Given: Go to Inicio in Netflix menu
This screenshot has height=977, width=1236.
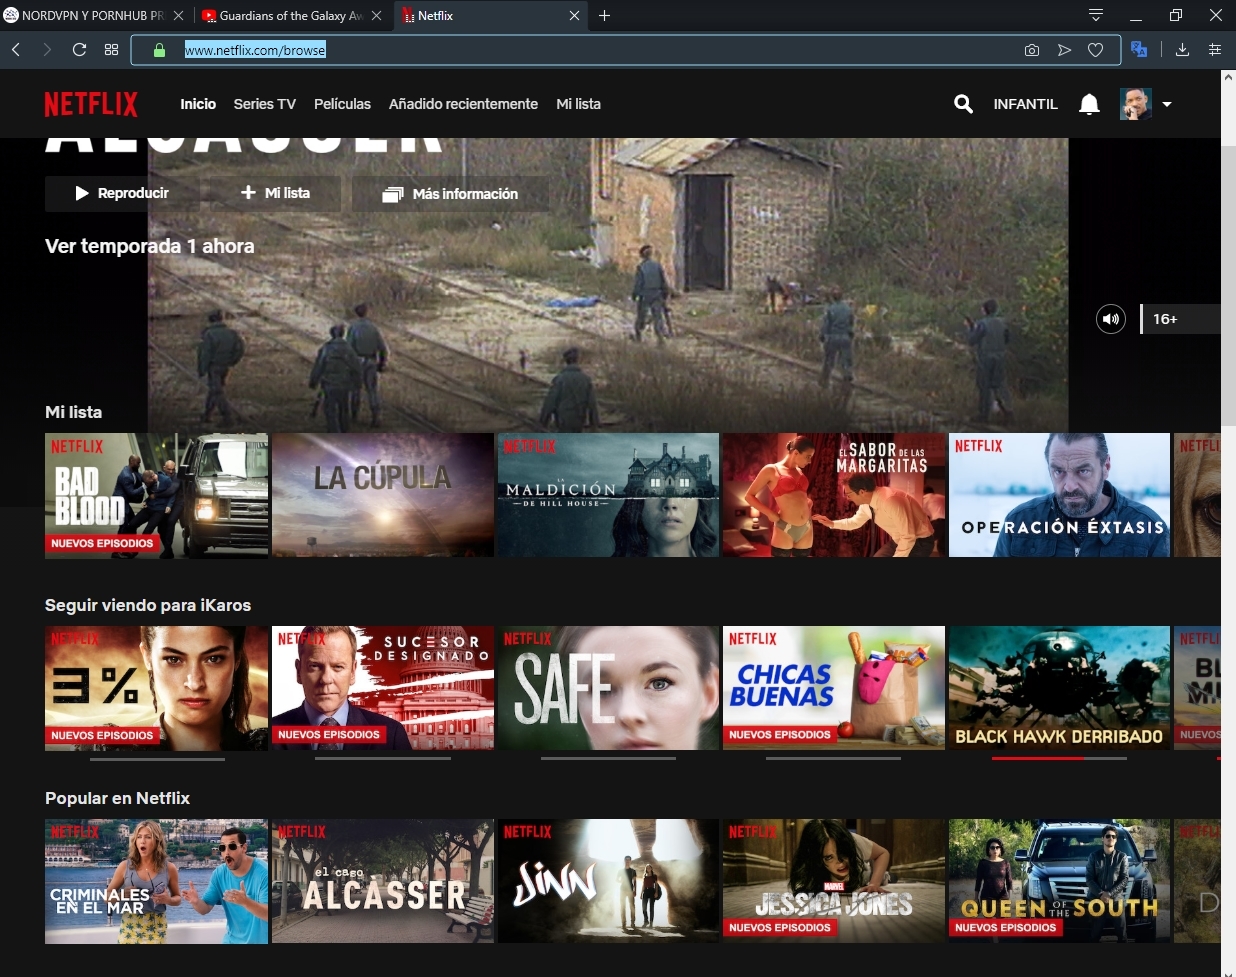Looking at the screenshot, I should [x=198, y=104].
